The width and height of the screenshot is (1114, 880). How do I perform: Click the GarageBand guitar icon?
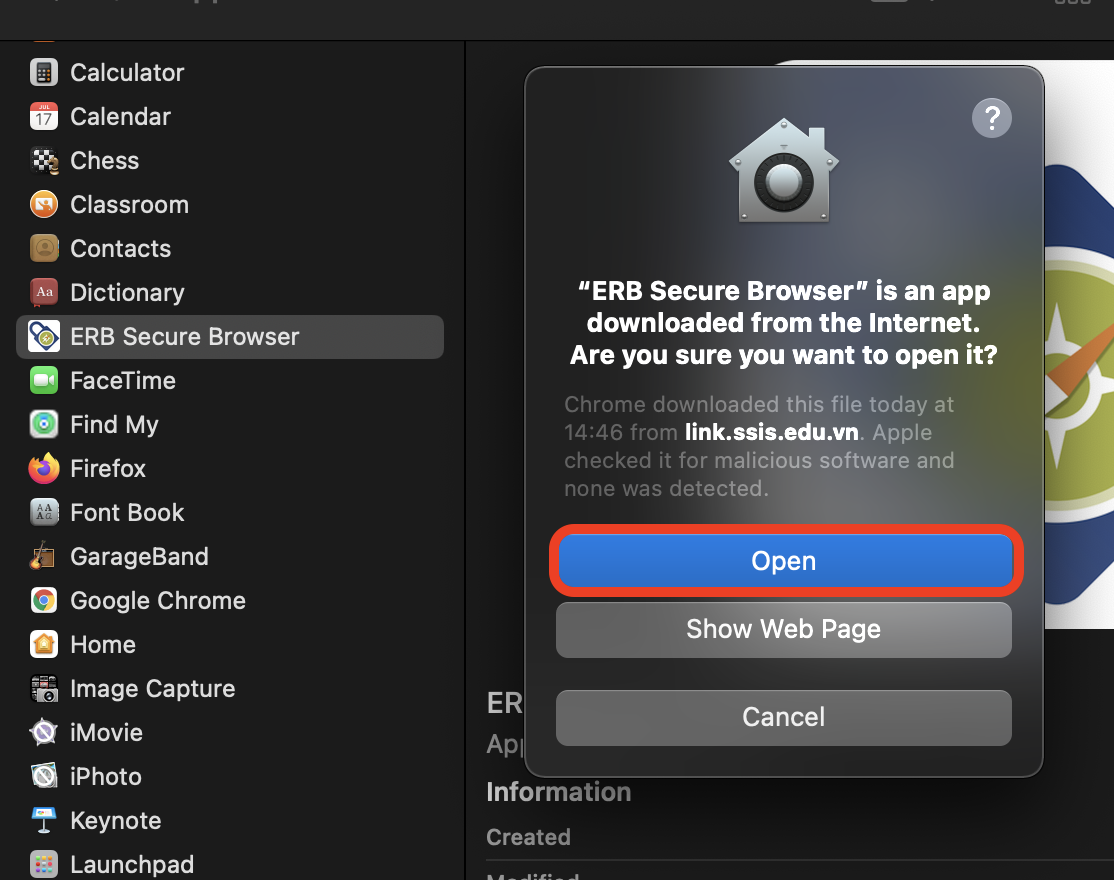43,557
